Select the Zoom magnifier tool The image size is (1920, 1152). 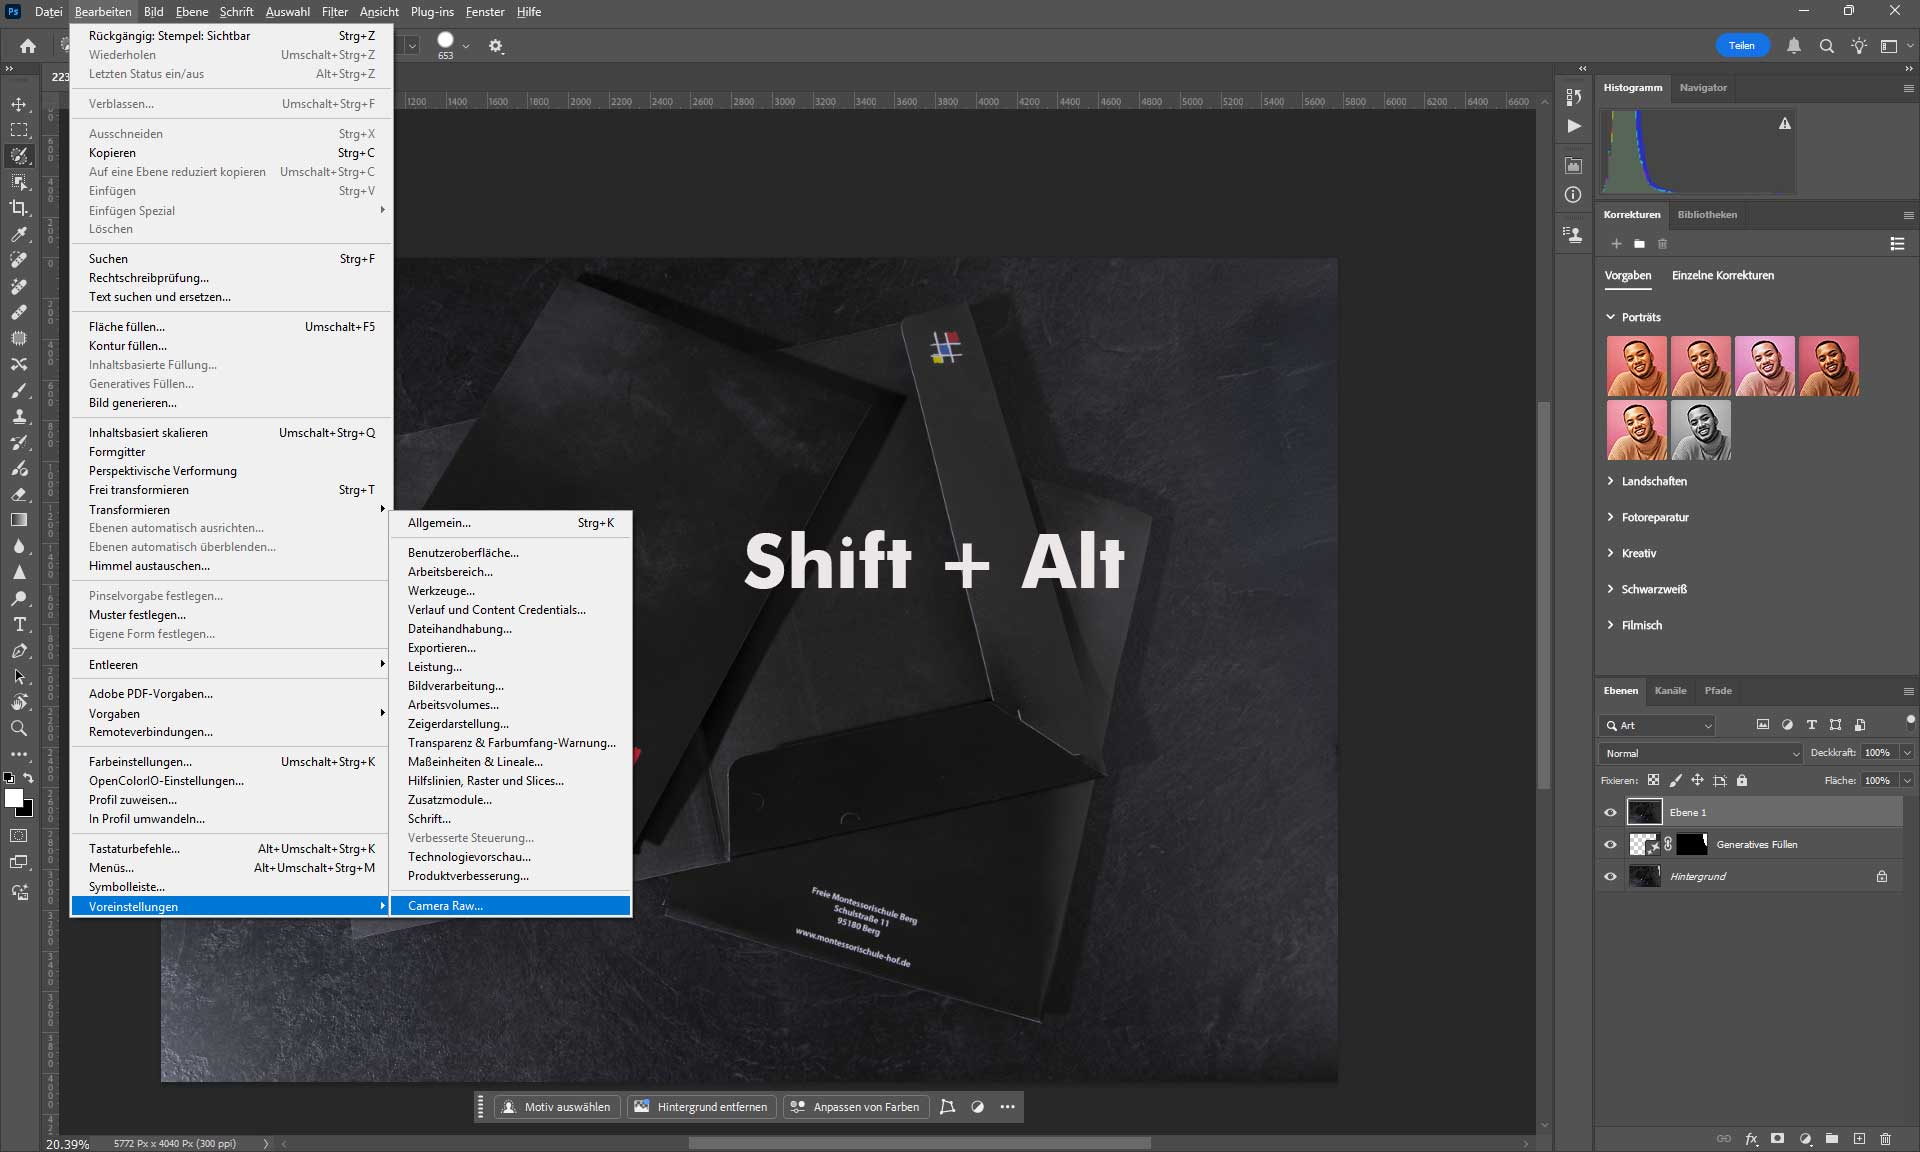coord(19,729)
